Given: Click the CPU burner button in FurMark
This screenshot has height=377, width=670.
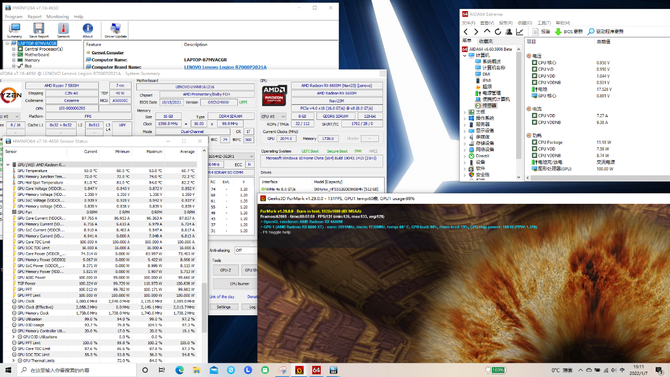Looking at the screenshot, I should click(239, 283).
